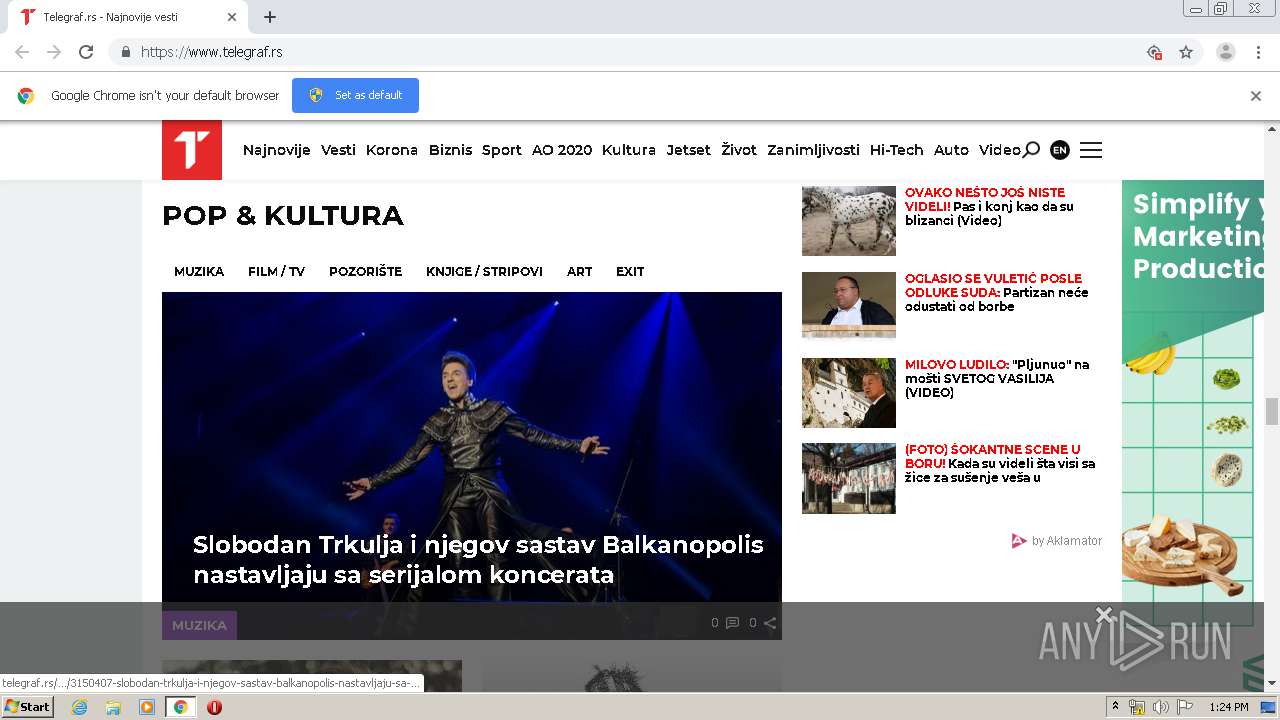
Task: Open a new browser tab
Action: click(x=270, y=17)
